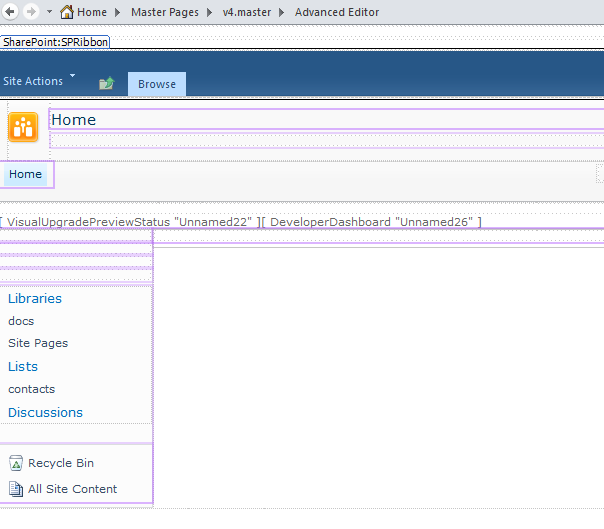Go back with the back arrow button
The height and width of the screenshot is (529, 604).
pos(10,12)
